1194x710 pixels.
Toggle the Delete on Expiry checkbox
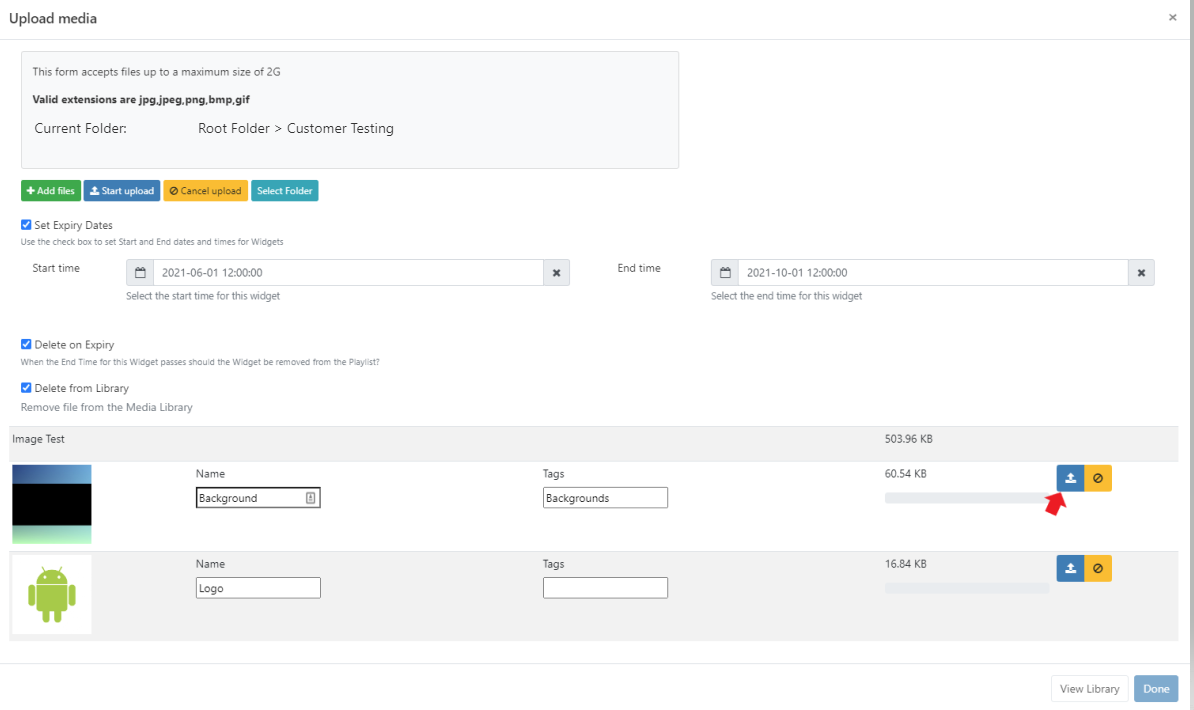26,344
